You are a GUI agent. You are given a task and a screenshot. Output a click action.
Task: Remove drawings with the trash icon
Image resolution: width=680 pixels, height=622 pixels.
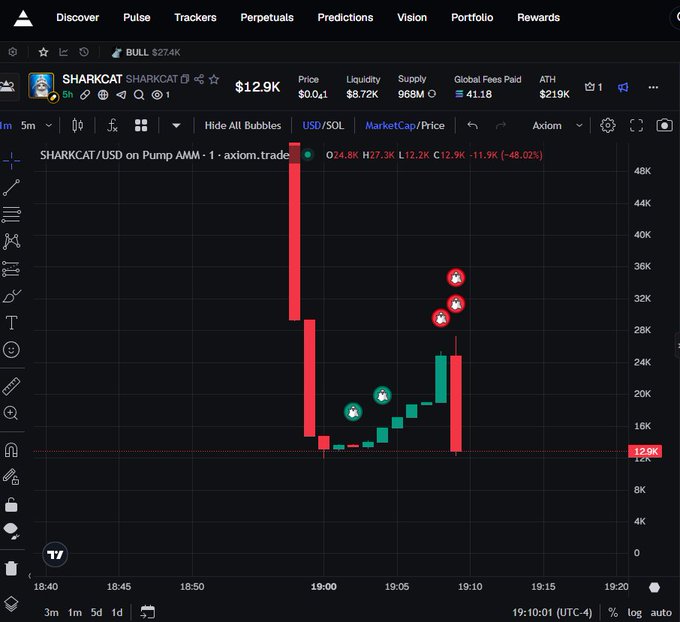(11, 568)
